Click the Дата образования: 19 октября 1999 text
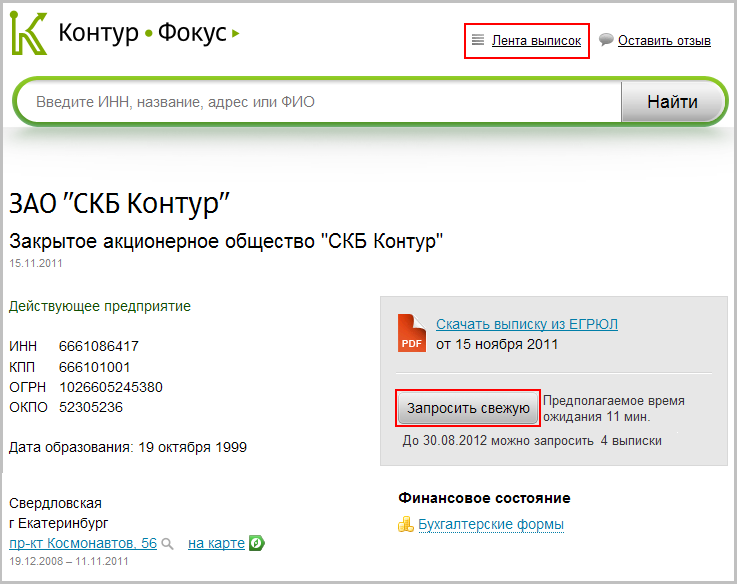This screenshot has width=737, height=584. pyautogui.click(x=128, y=447)
